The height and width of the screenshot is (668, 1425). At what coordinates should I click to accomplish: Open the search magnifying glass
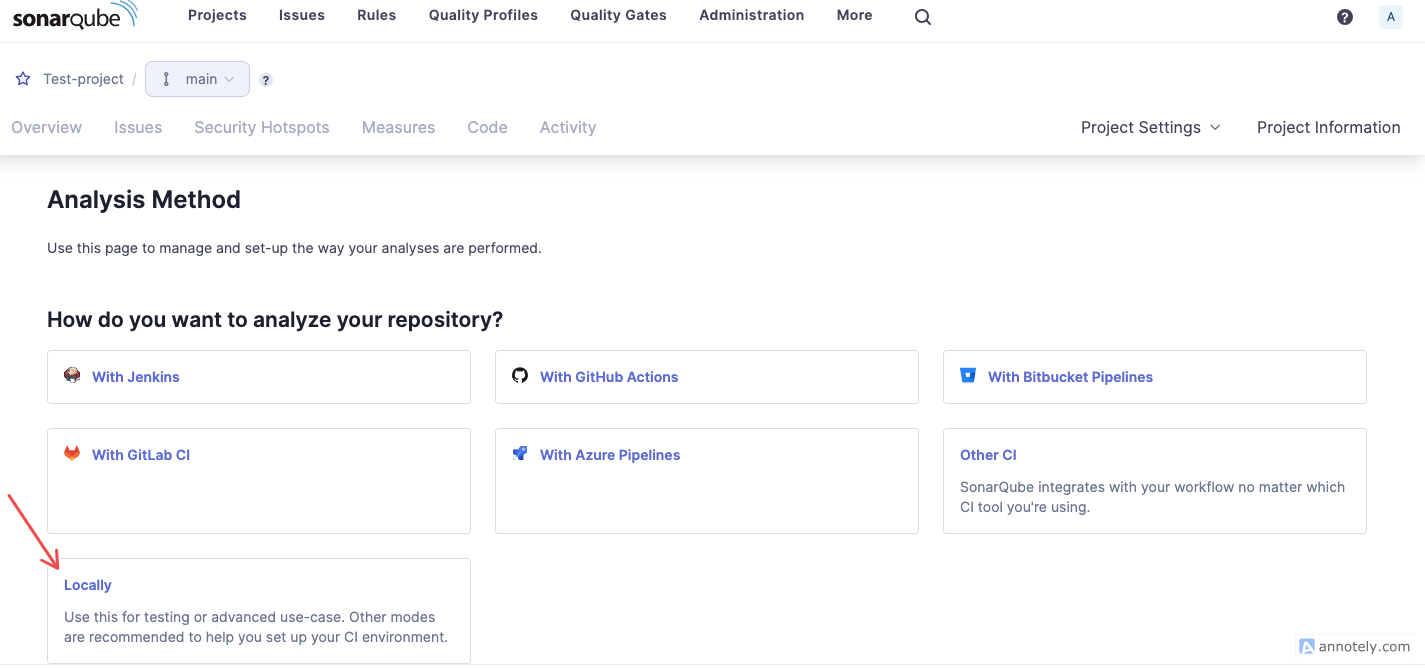coord(921,15)
